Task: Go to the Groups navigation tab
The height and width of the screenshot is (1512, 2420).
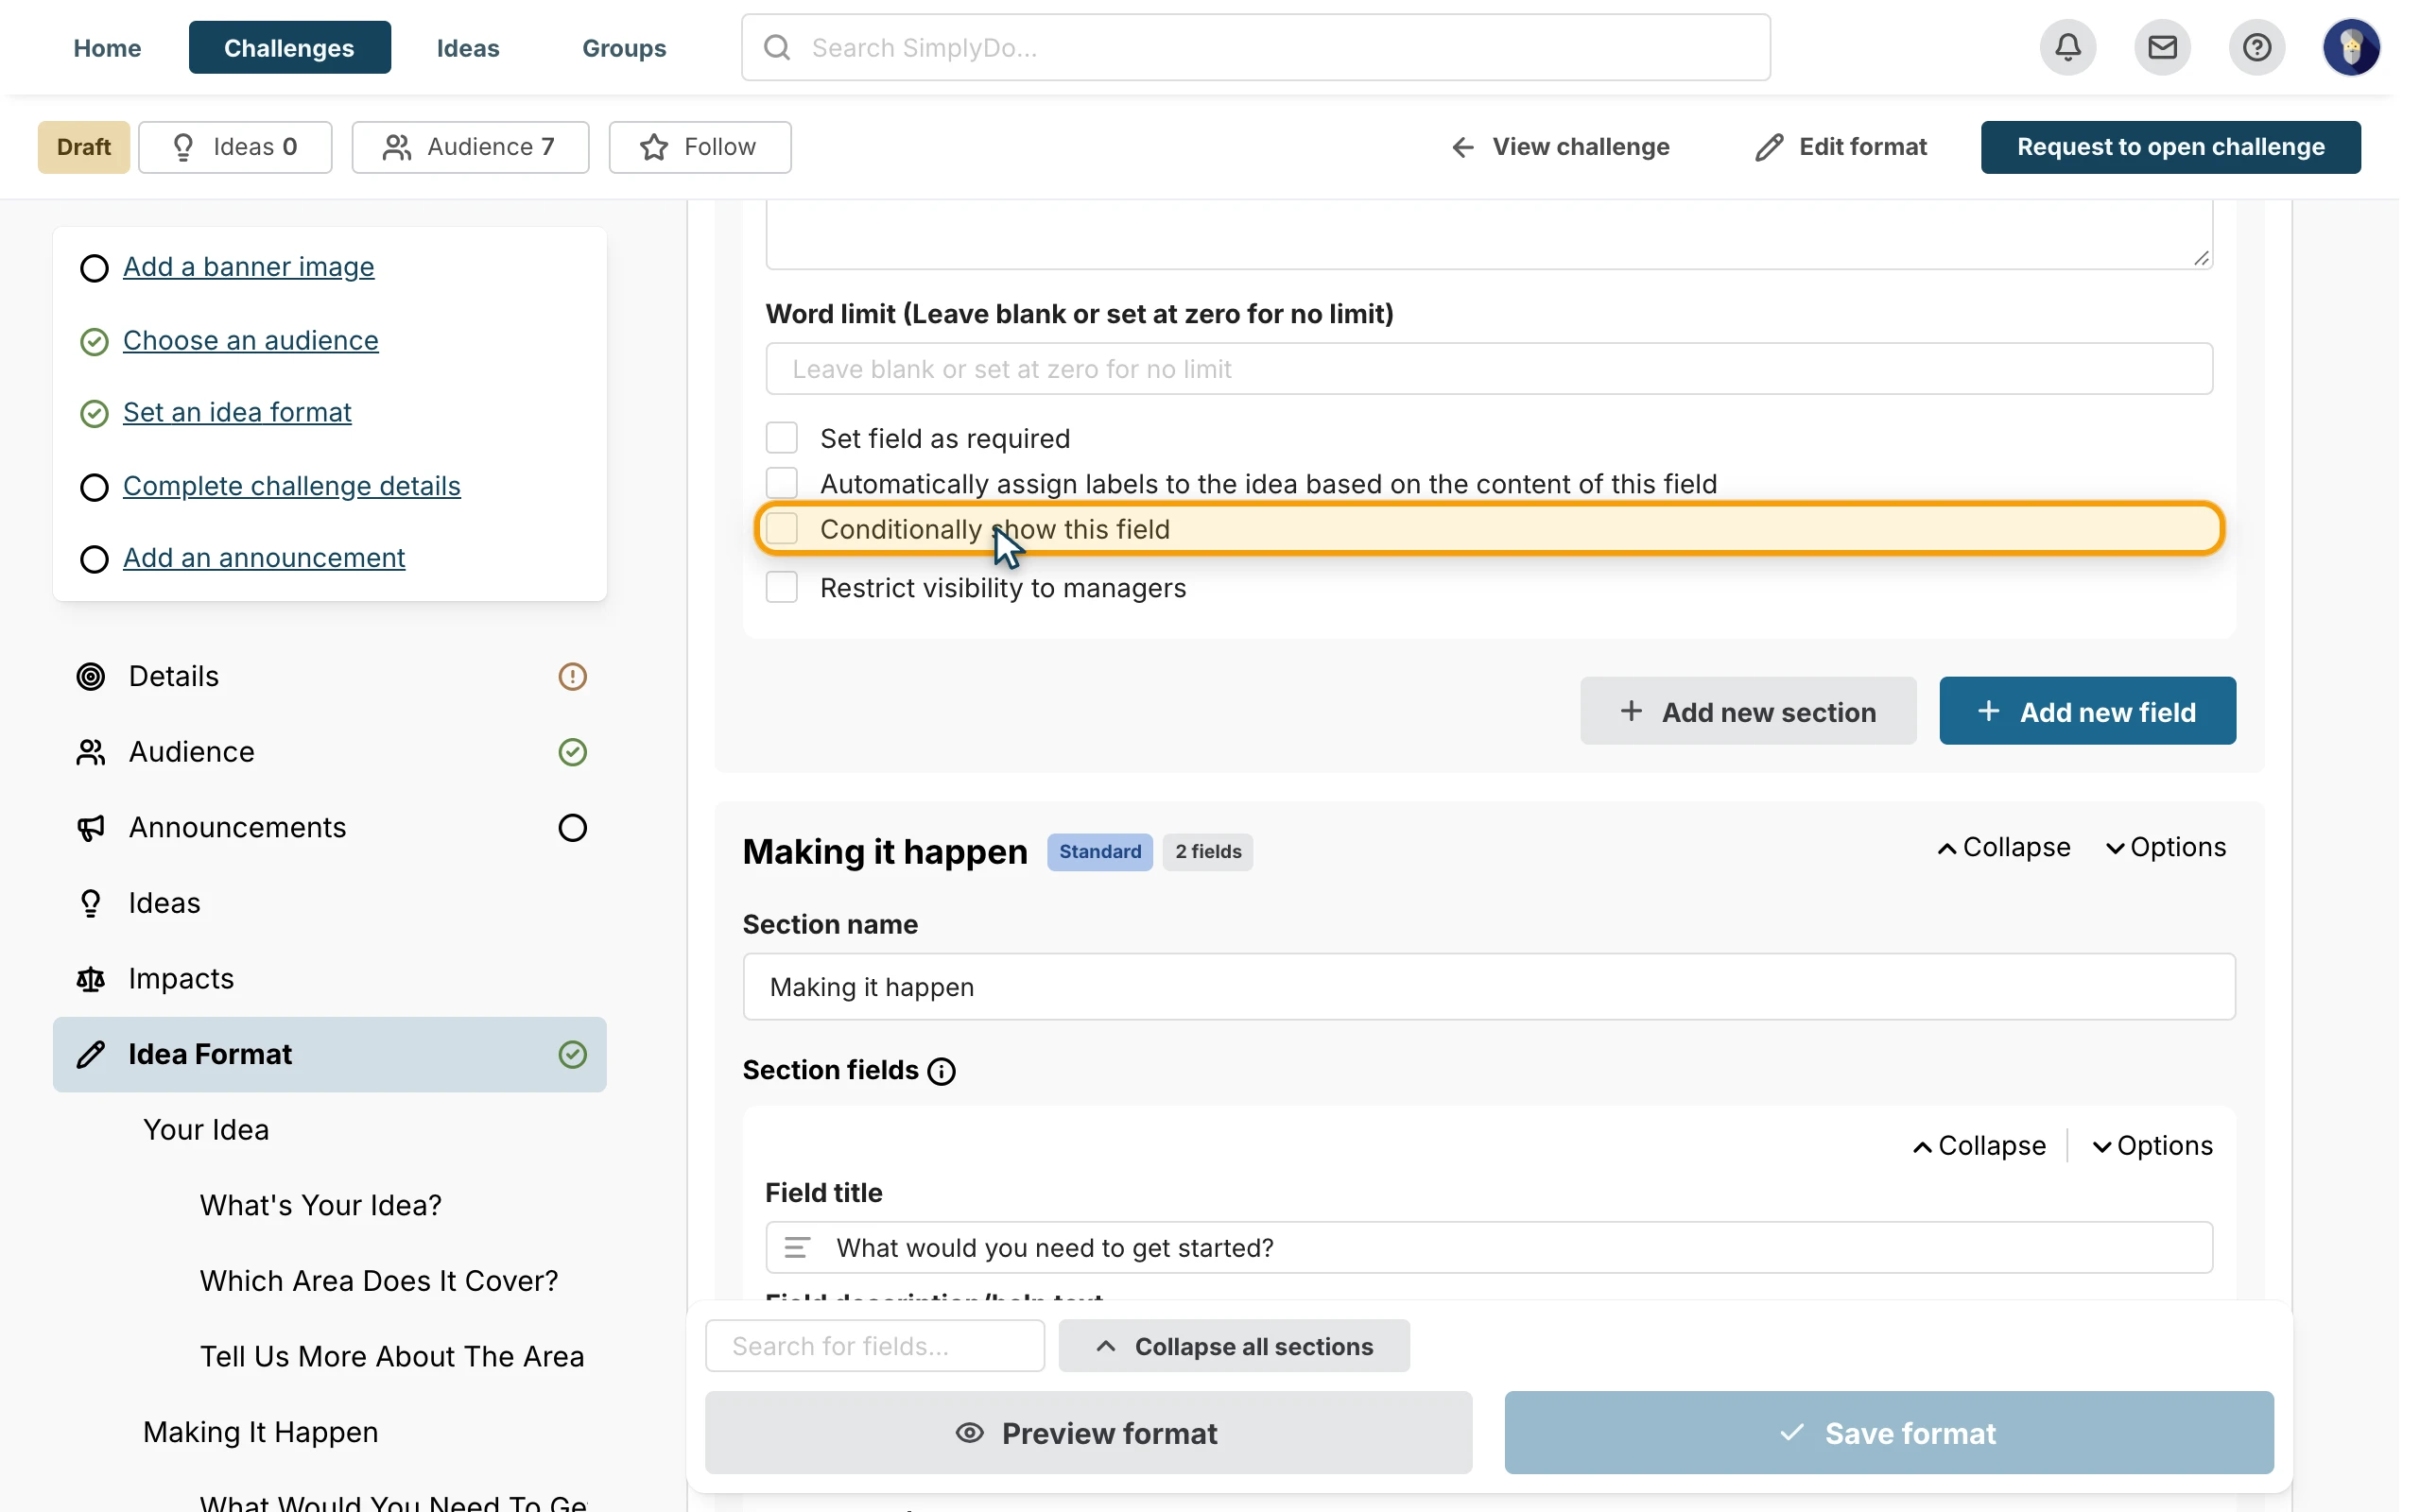Action: 624,47
